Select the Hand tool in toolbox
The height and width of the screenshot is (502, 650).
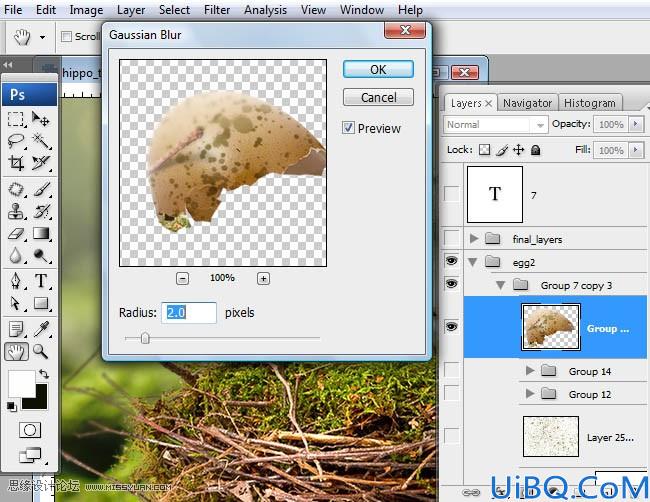16,352
